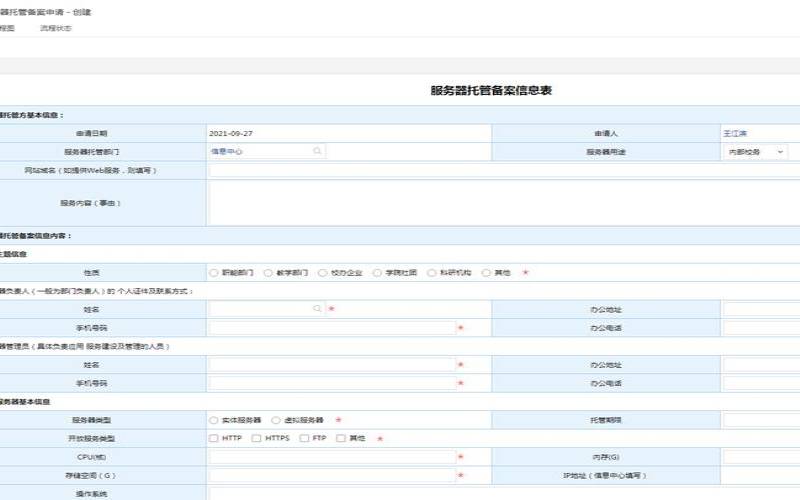Focus the 操作系统 input field
Viewport: 800px width, 500px height.
click(x=504, y=493)
